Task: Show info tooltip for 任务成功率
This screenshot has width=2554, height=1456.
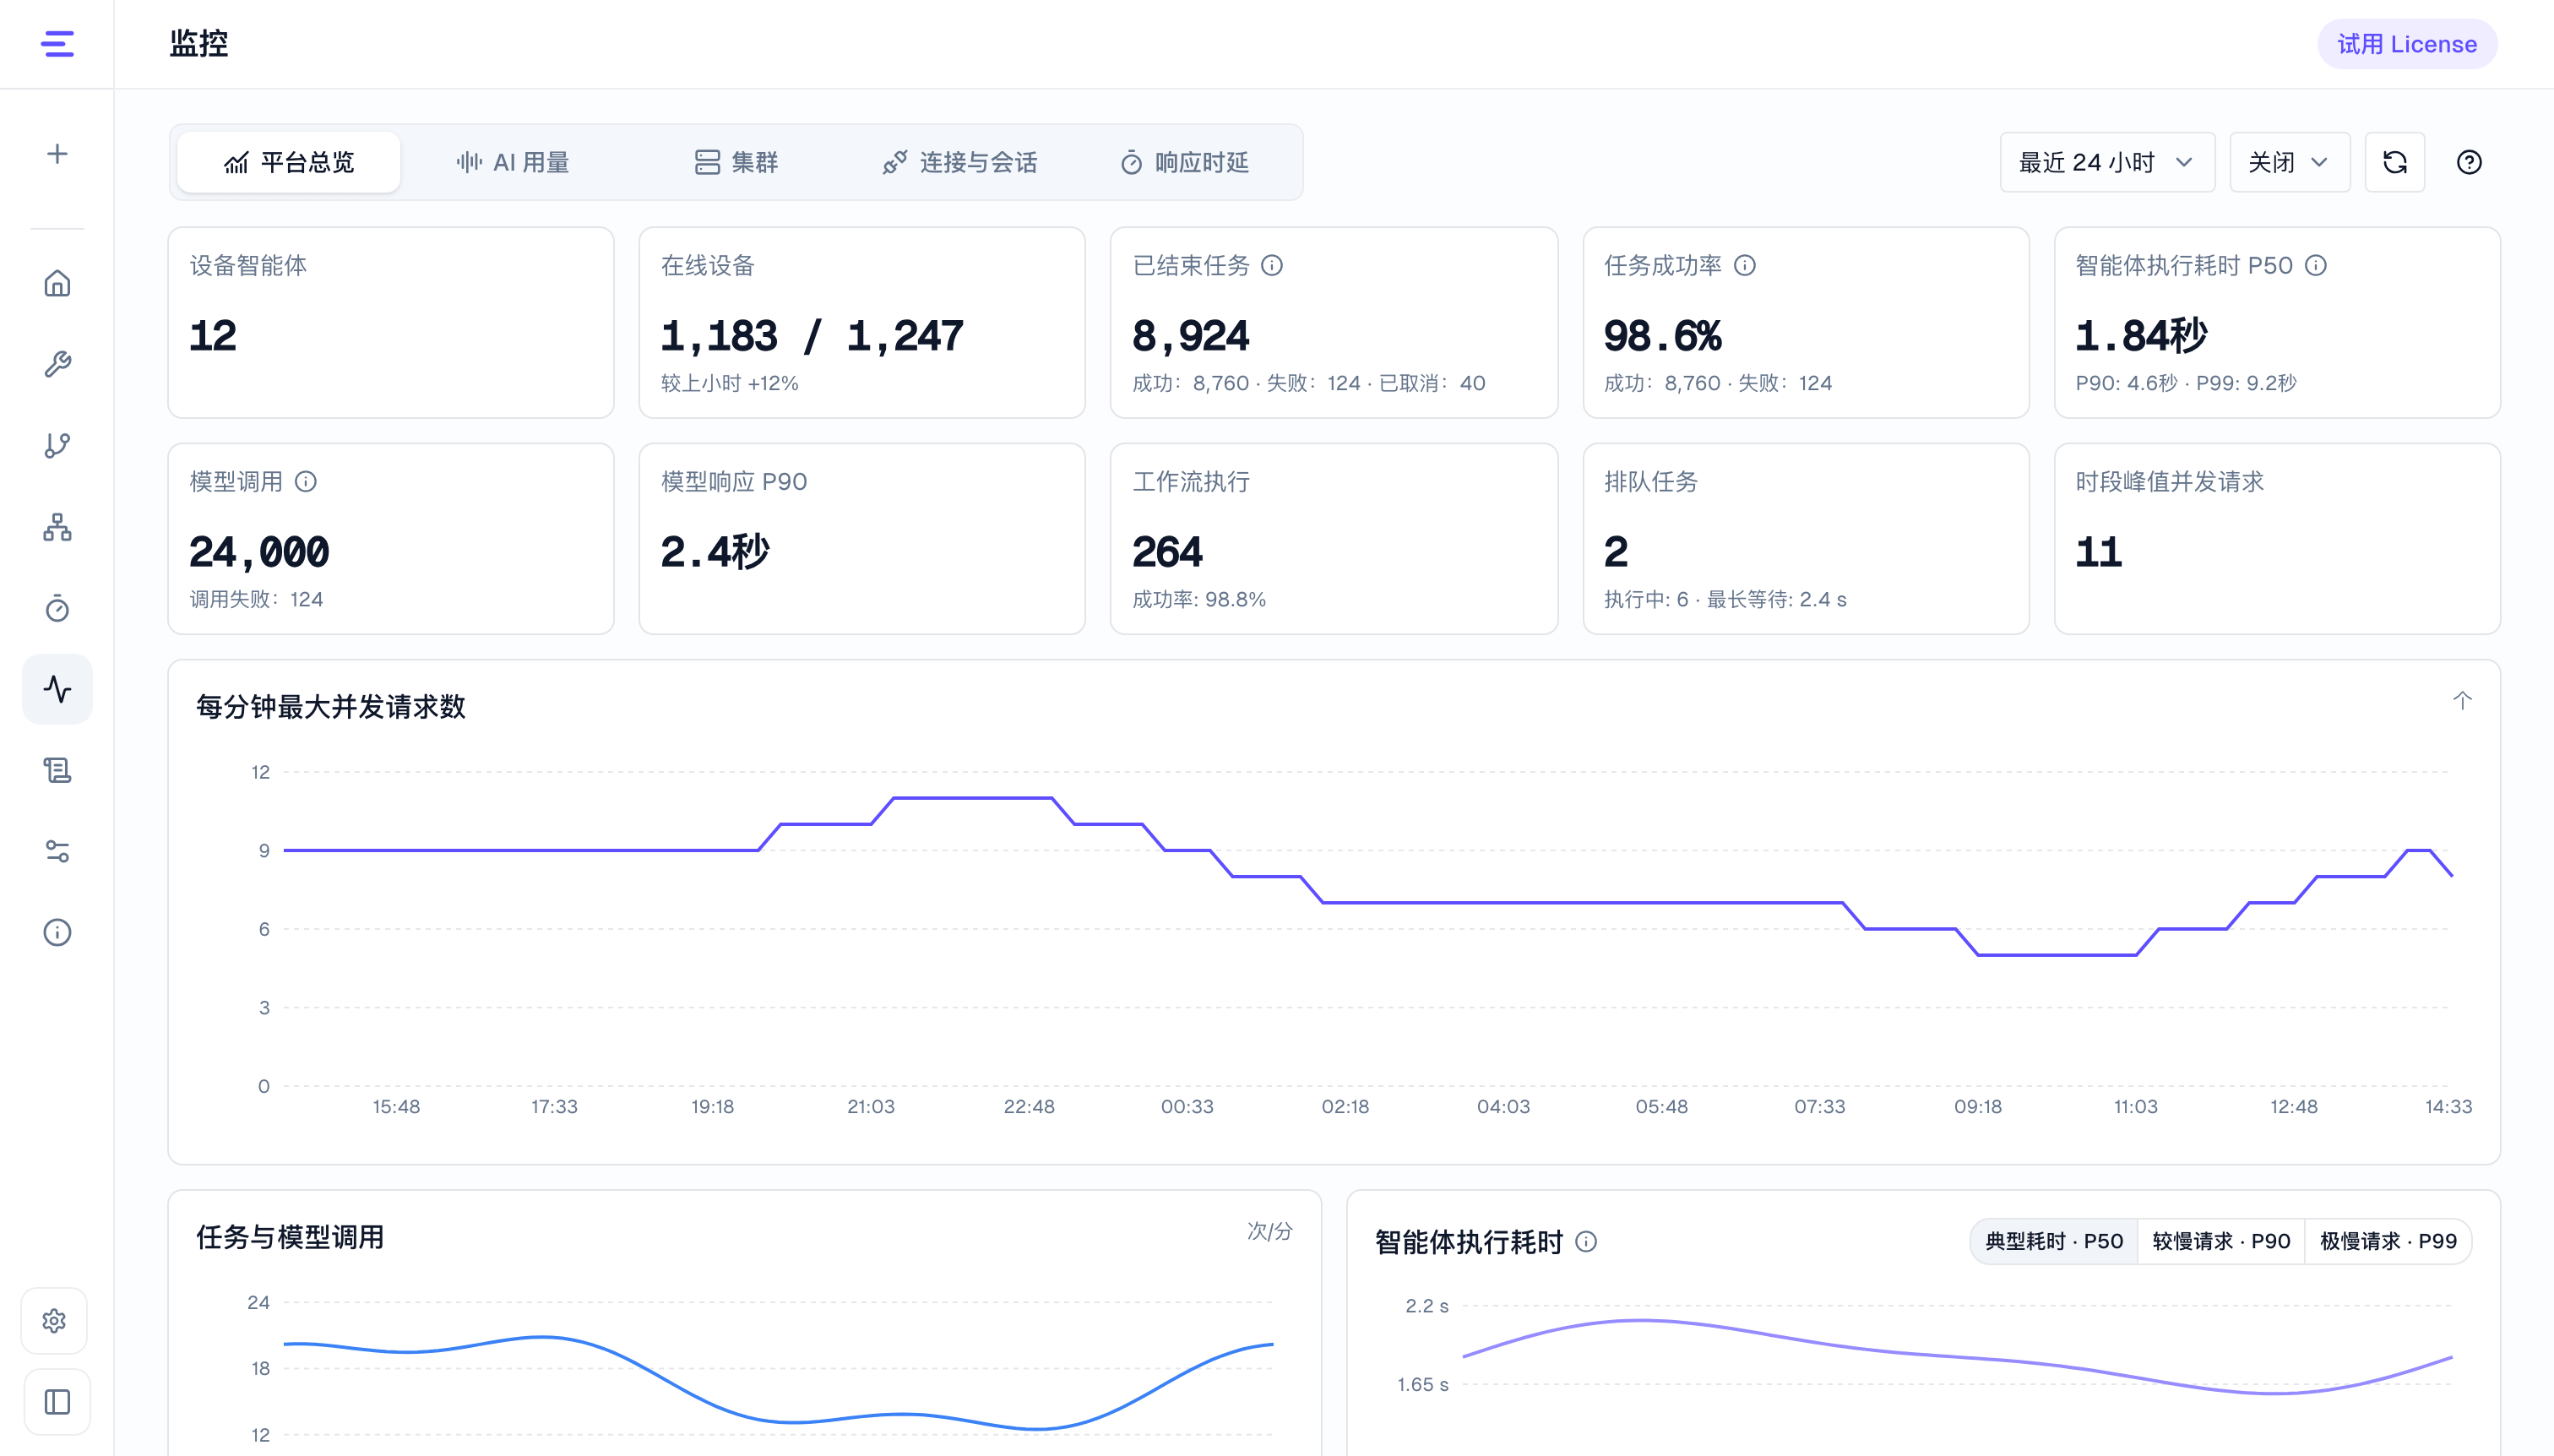Action: click(1744, 265)
